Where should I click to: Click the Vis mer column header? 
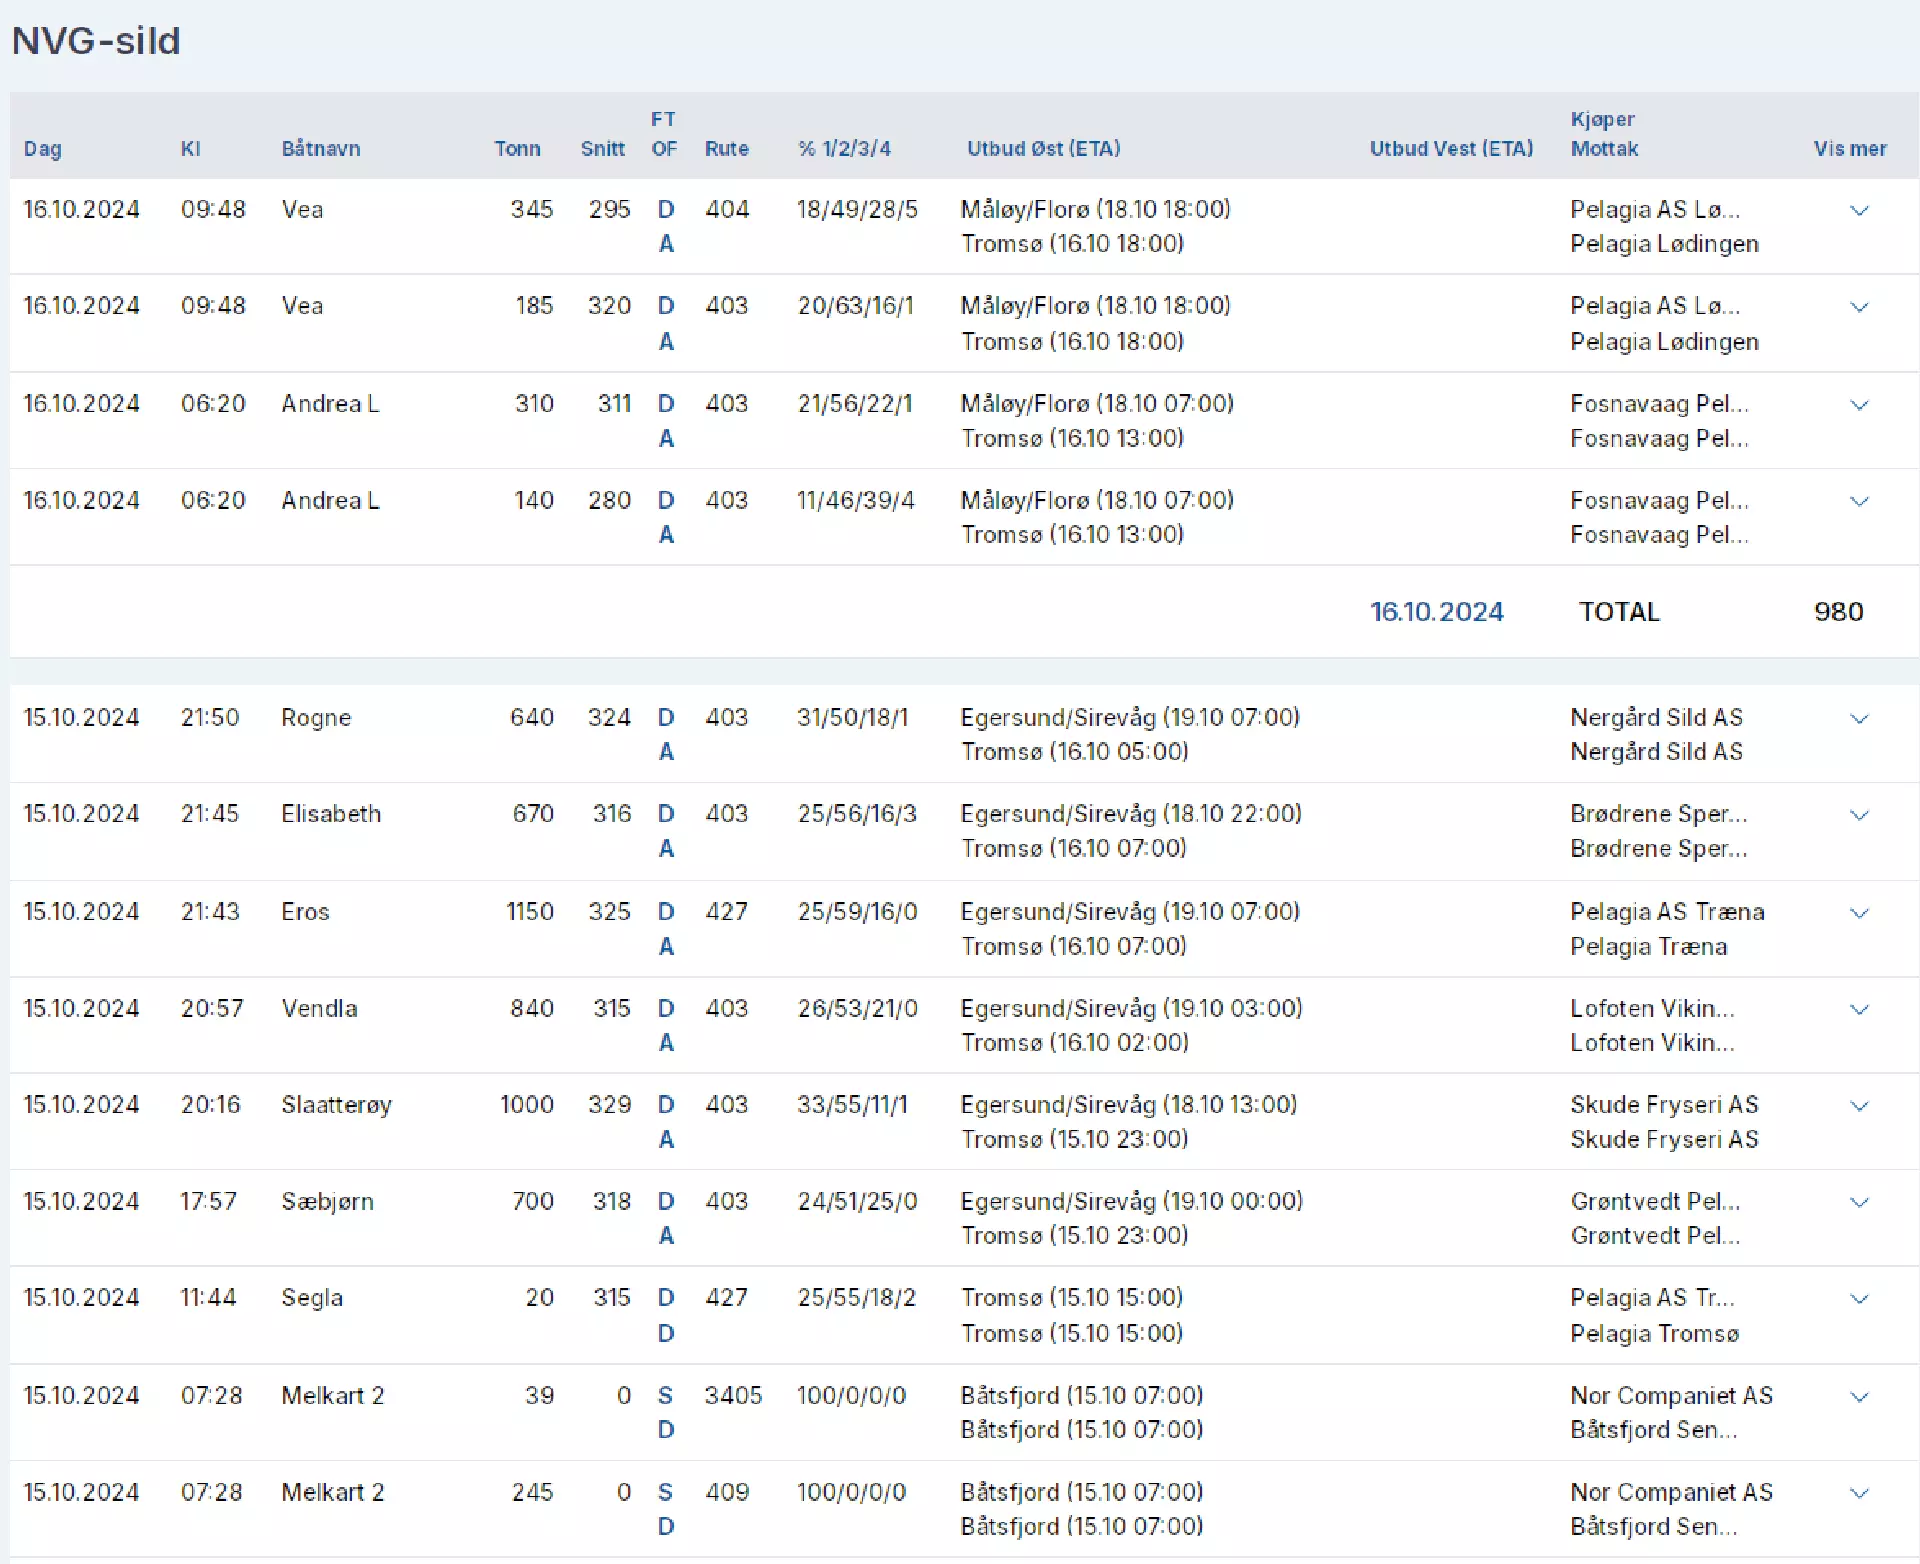click(1850, 149)
